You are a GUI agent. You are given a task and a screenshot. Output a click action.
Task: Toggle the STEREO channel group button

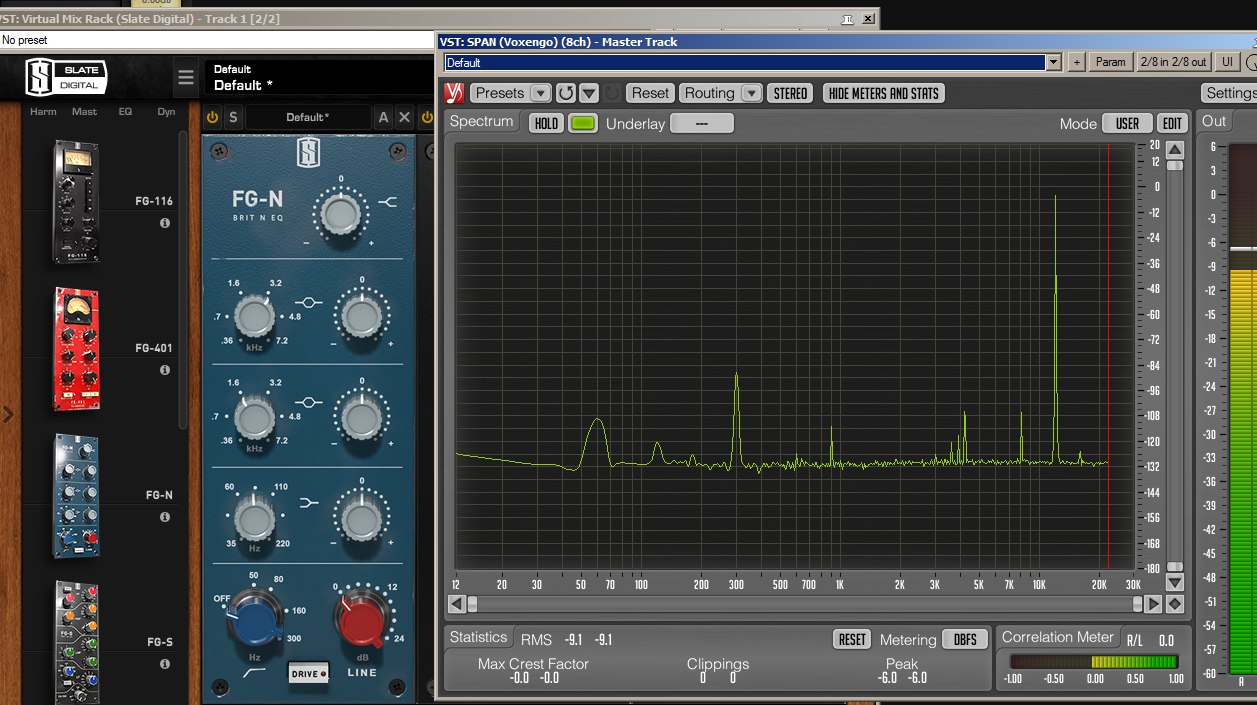pyautogui.click(x=790, y=93)
